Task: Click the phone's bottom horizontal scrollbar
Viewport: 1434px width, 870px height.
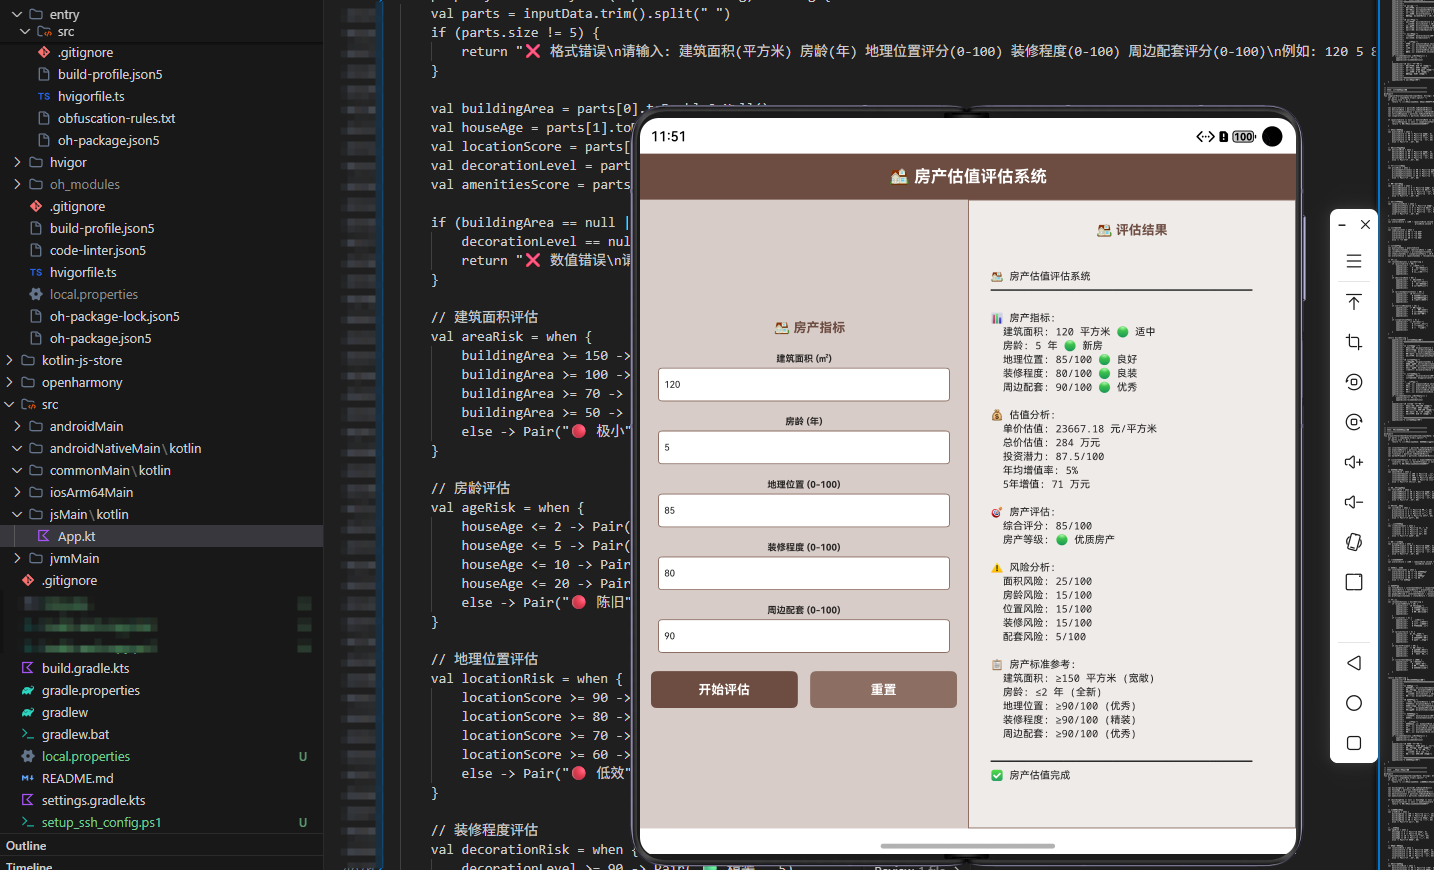Action: pyautogui.click(x=966, y=846)
